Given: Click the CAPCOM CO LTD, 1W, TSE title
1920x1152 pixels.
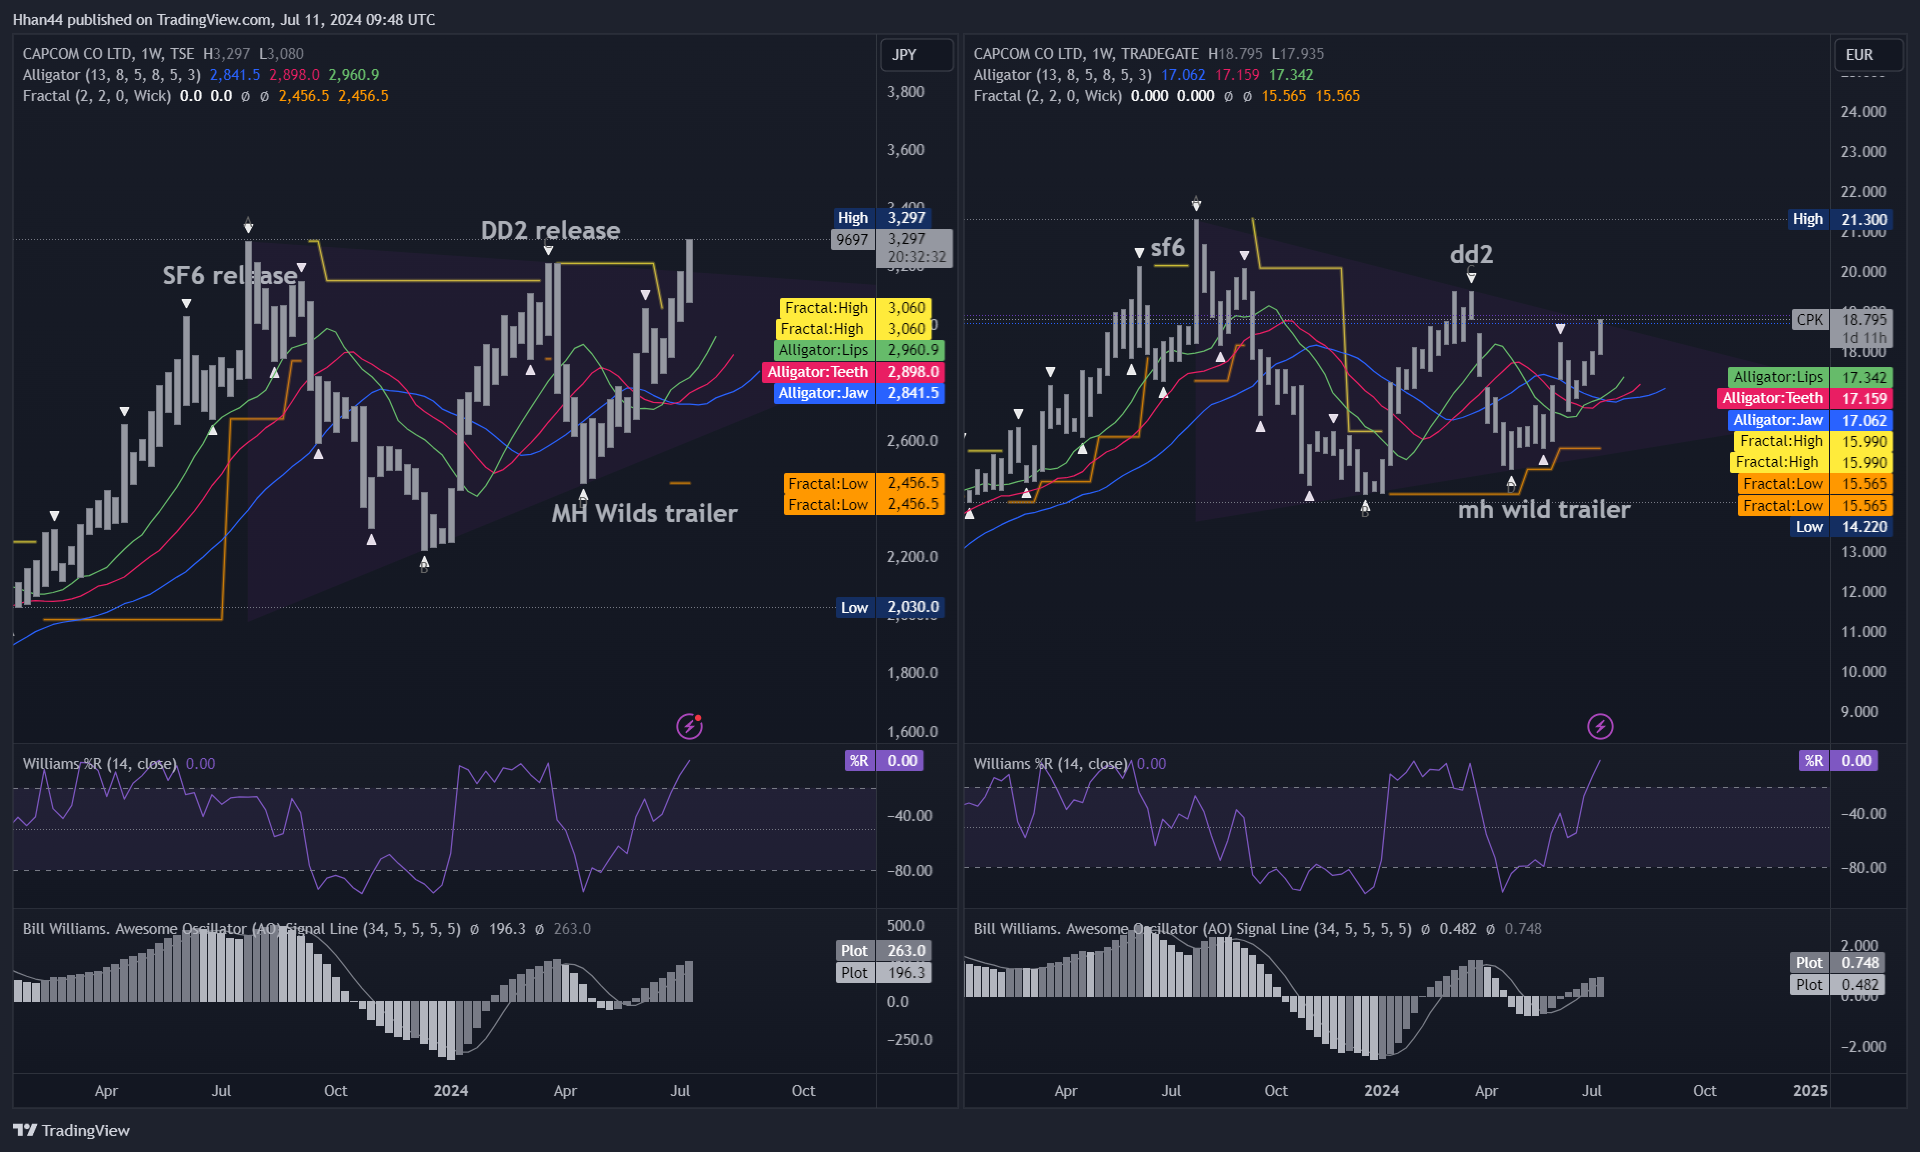Looking at the screenshot, I should click(x=109, y=54).
